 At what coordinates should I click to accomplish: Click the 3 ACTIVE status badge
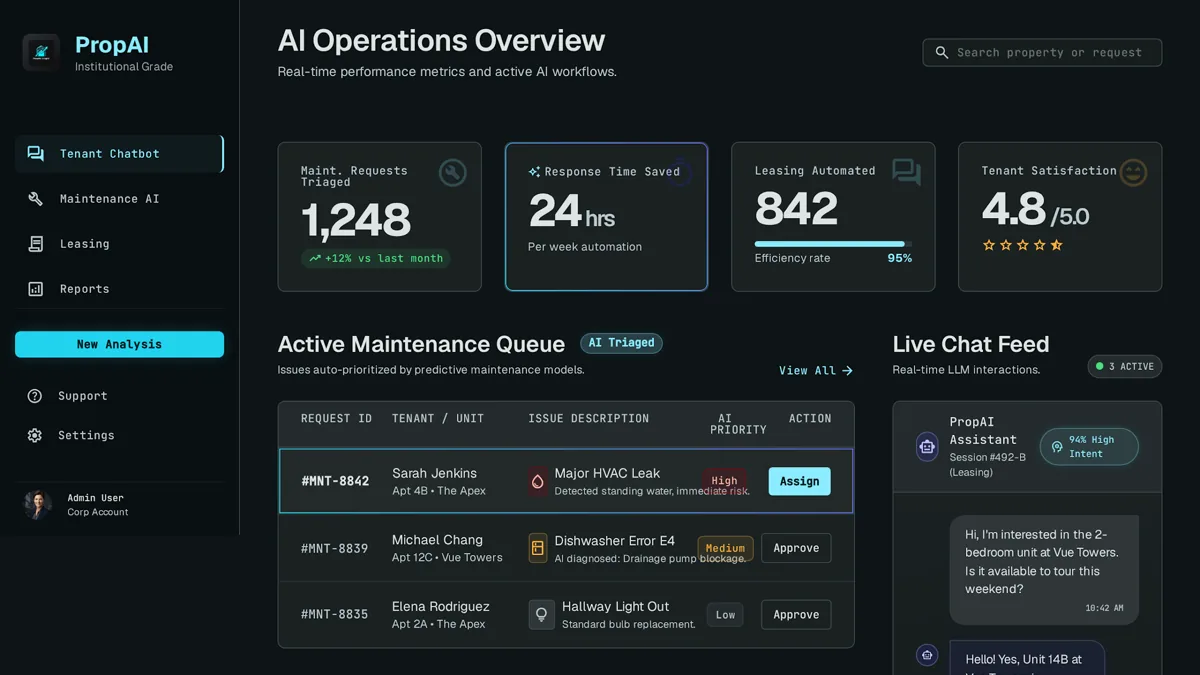1125,367
